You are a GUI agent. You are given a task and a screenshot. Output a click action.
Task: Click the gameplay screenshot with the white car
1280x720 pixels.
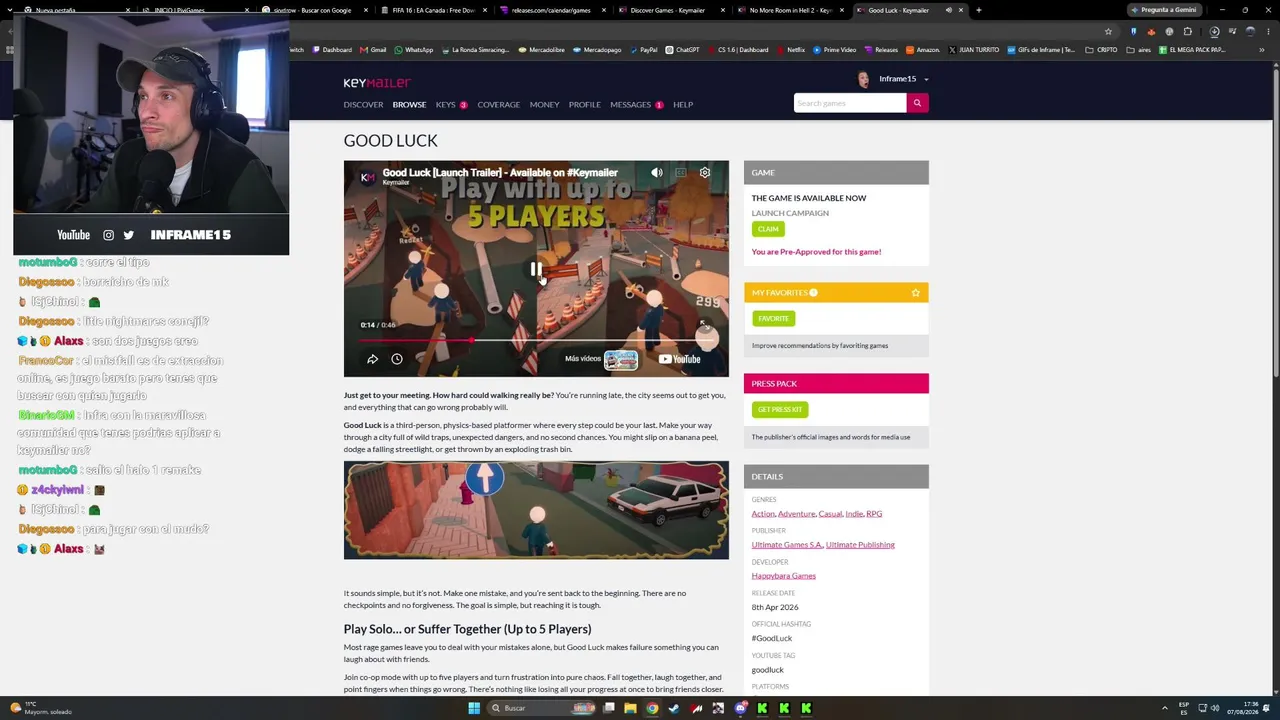(536, 510)
